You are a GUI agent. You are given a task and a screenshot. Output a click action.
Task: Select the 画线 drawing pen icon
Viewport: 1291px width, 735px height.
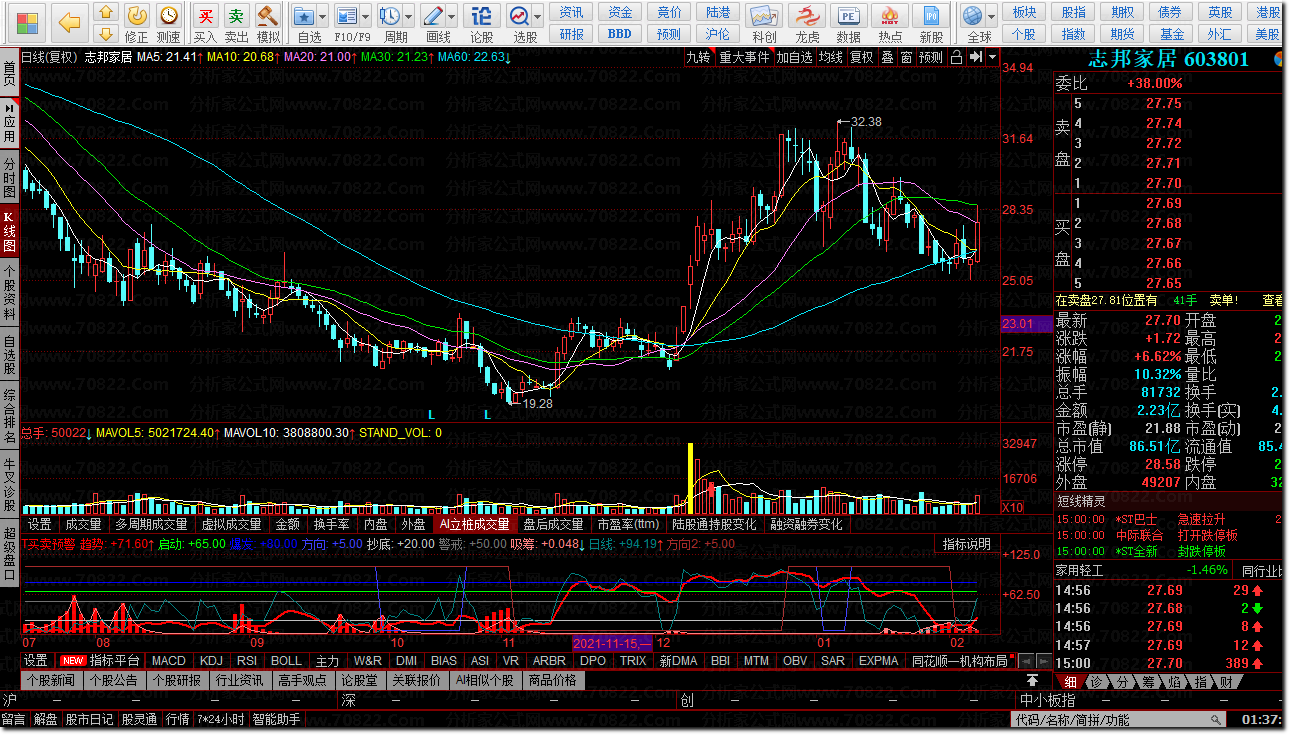[x=432, y=16]
